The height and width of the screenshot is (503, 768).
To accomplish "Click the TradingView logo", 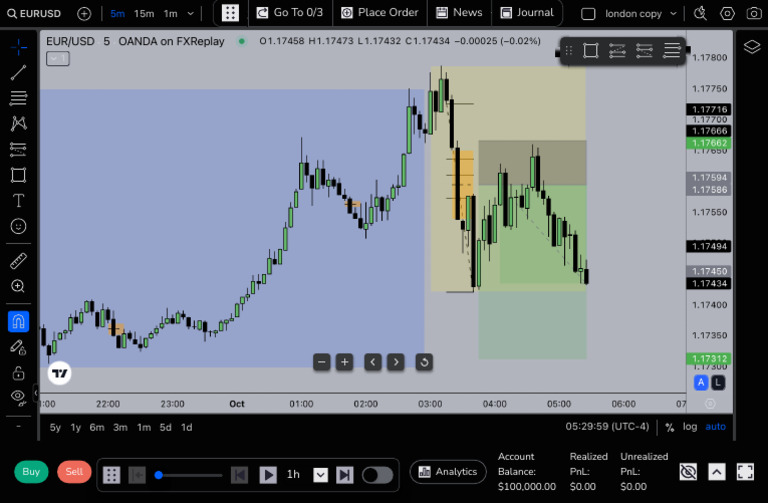I will click(59, 373).
